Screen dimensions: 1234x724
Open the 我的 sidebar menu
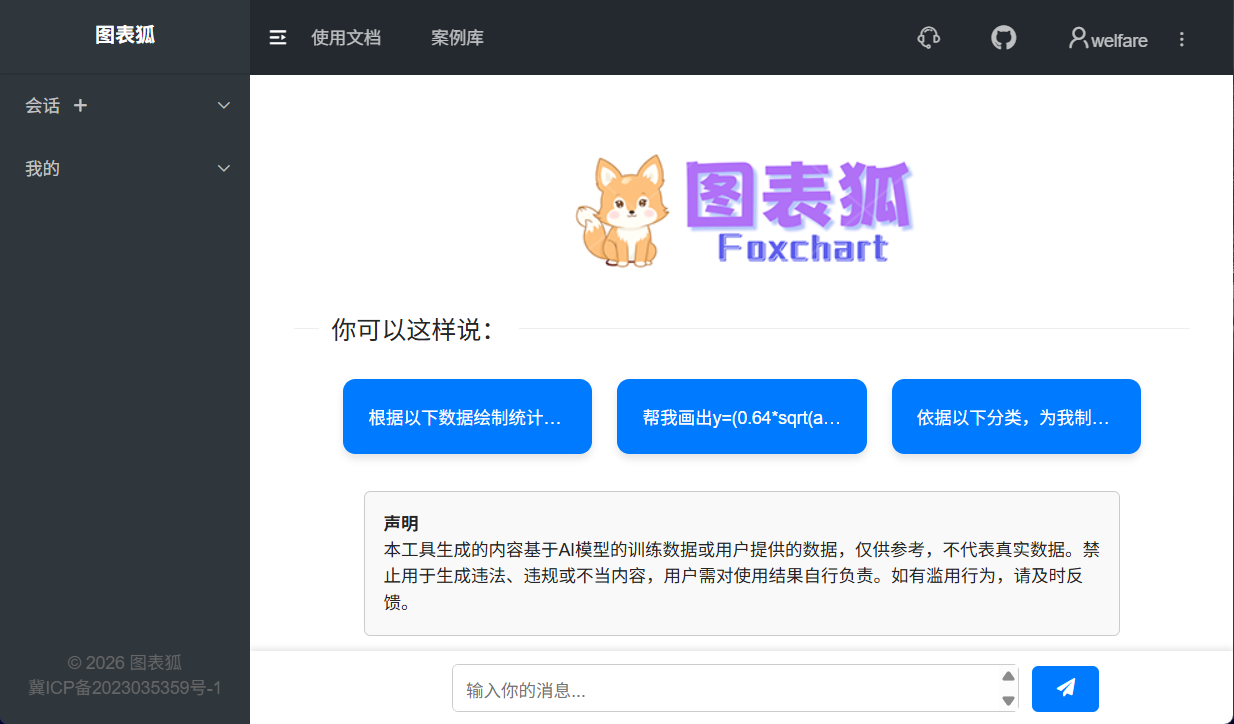(125, 168)
